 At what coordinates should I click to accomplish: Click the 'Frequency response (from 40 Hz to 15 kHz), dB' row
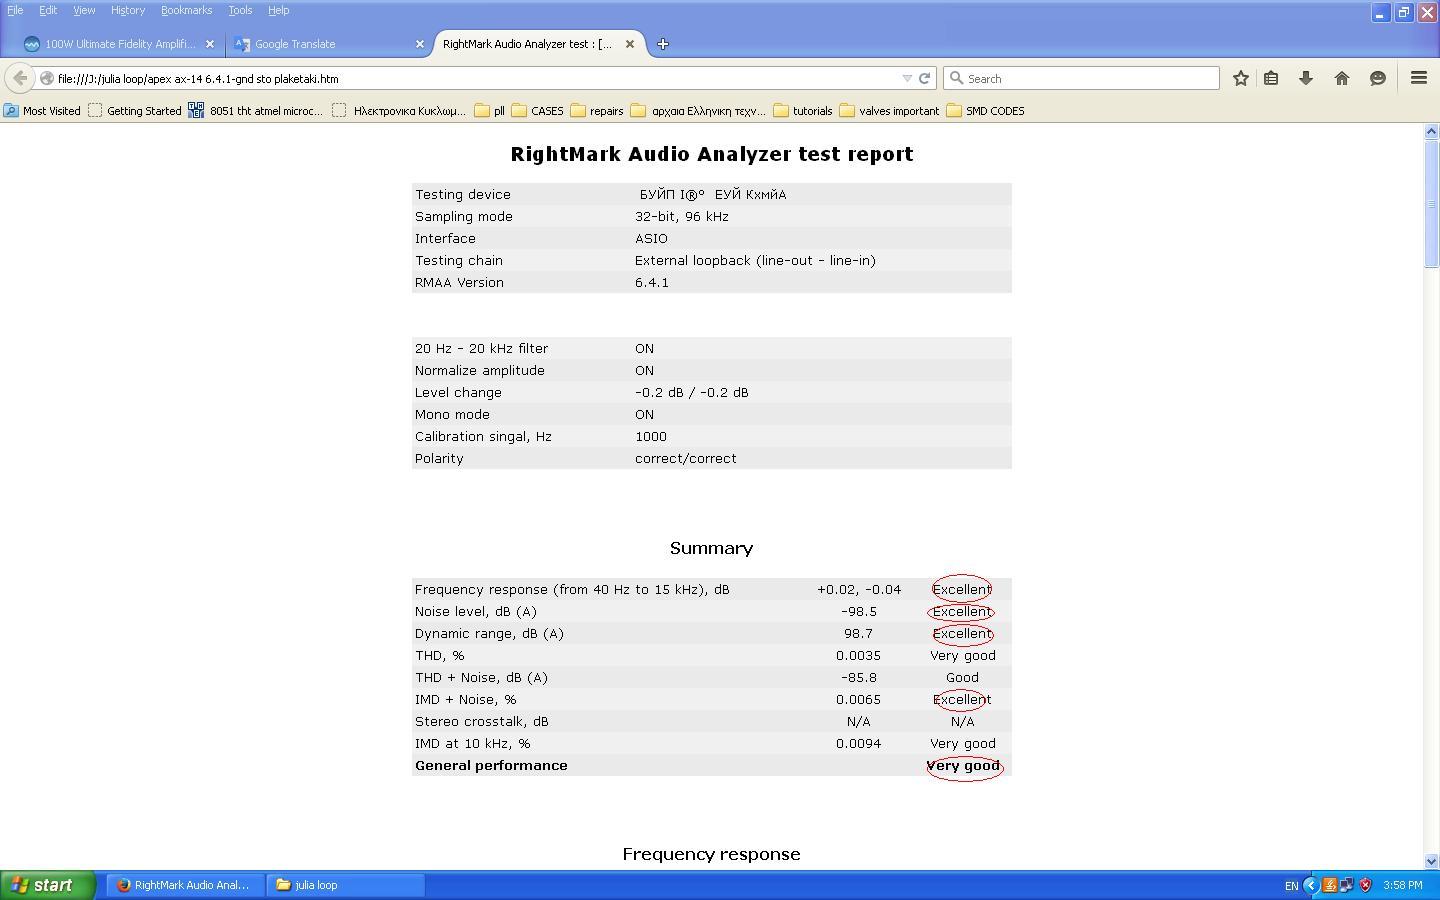712,589
